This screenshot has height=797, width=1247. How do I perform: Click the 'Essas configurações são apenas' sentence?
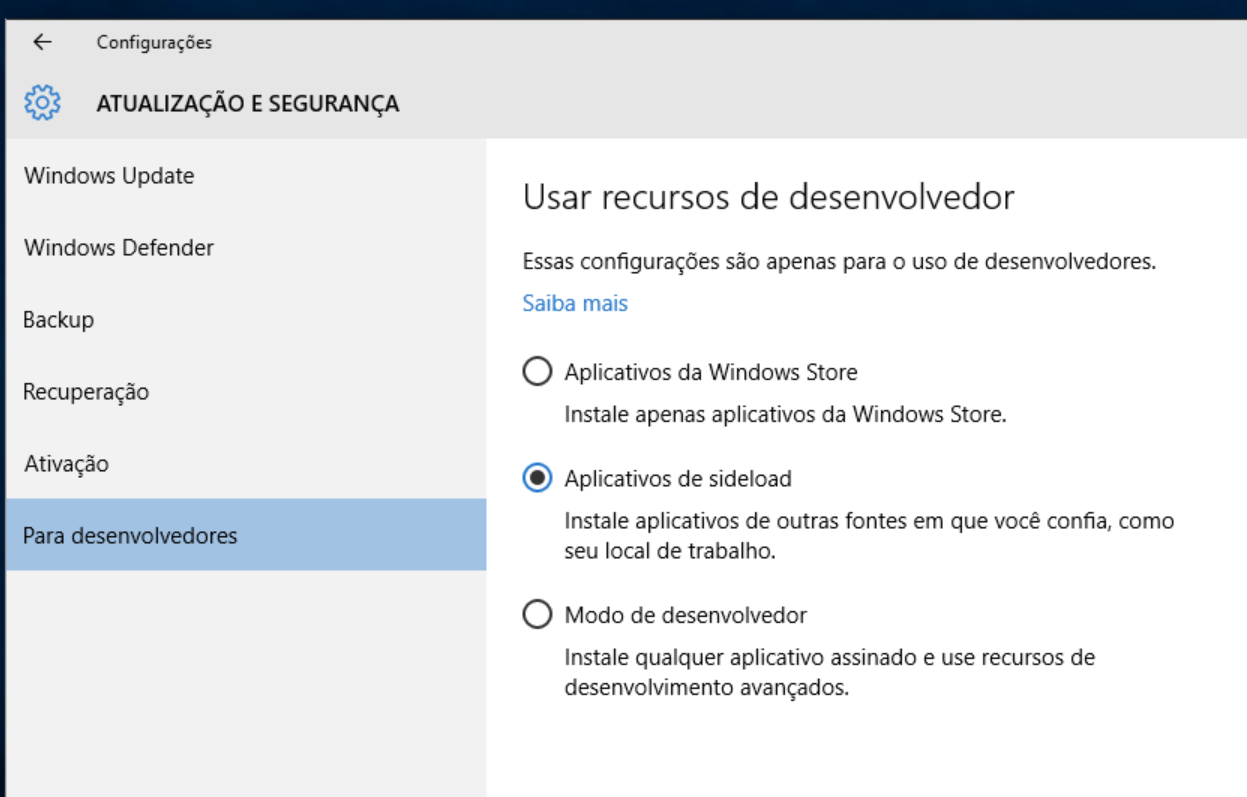click(839, 262)
